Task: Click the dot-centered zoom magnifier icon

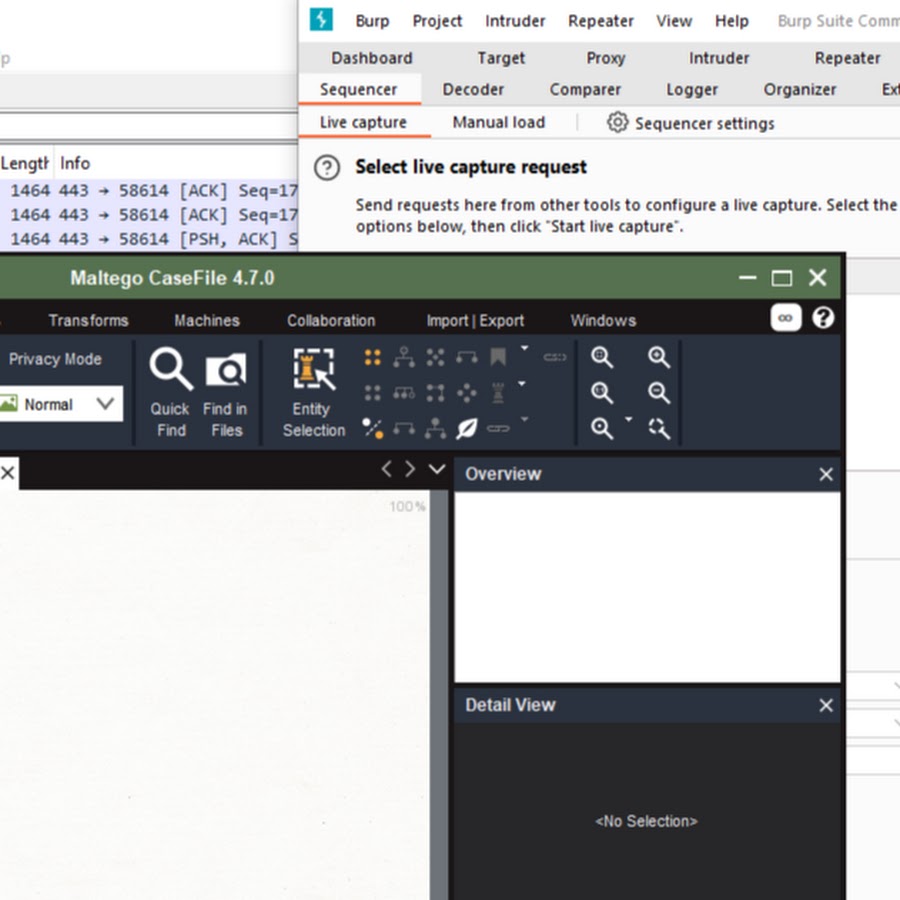Action: click(x=602, y=428)
